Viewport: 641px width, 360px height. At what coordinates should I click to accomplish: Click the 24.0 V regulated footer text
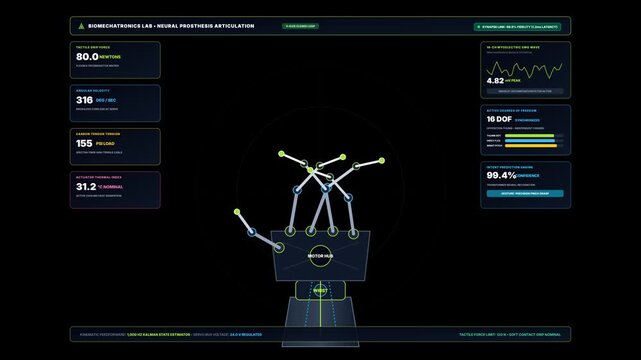246,335
